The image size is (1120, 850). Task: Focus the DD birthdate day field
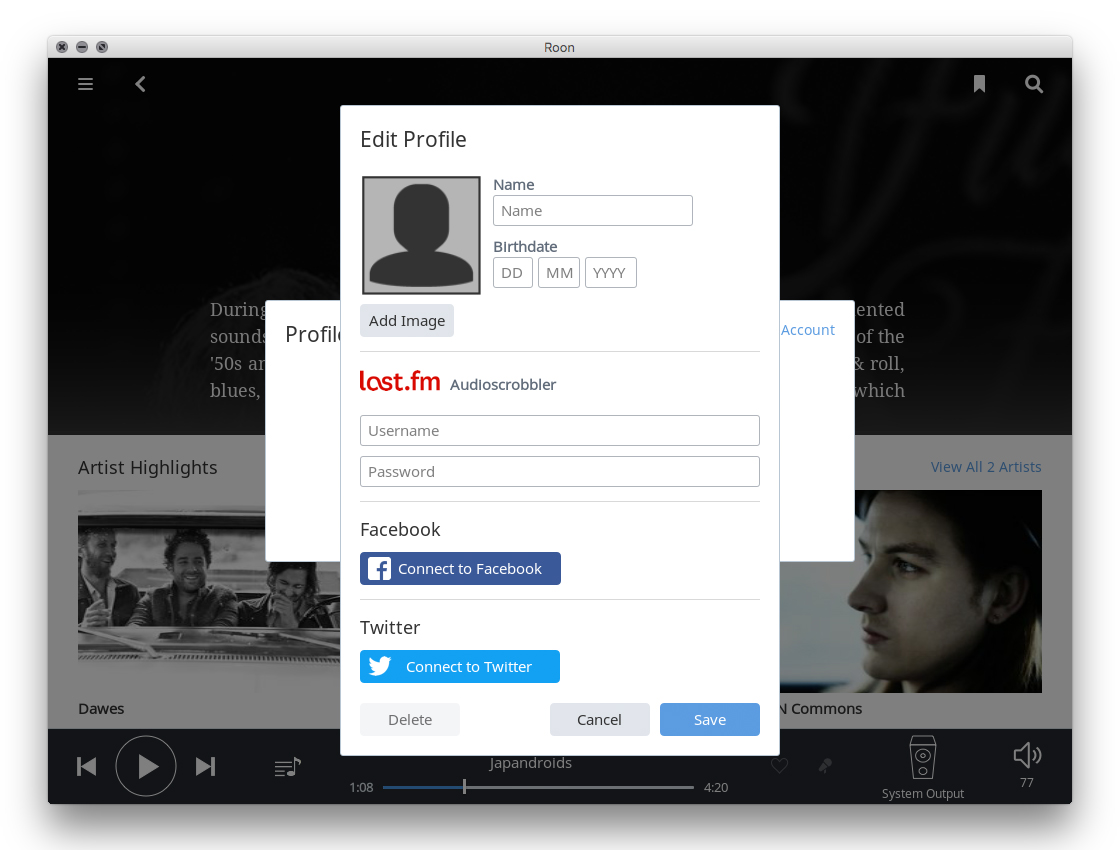512,273
